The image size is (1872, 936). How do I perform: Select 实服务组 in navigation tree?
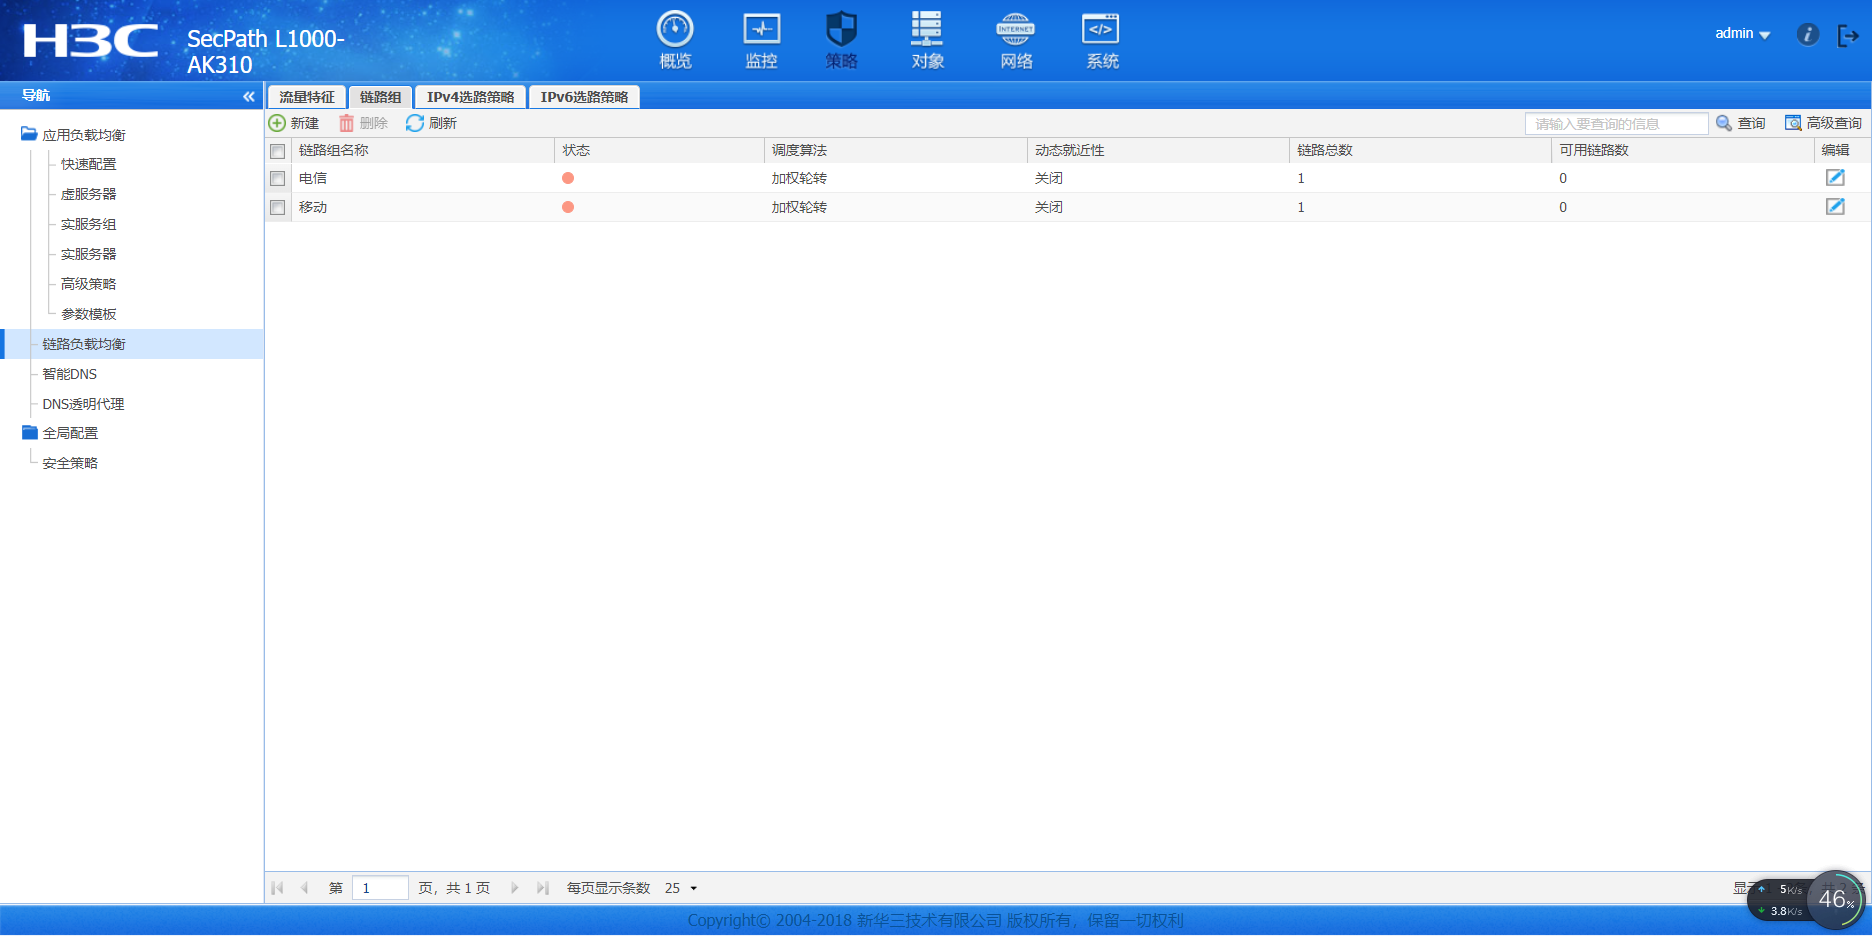[x=89, y=224]
